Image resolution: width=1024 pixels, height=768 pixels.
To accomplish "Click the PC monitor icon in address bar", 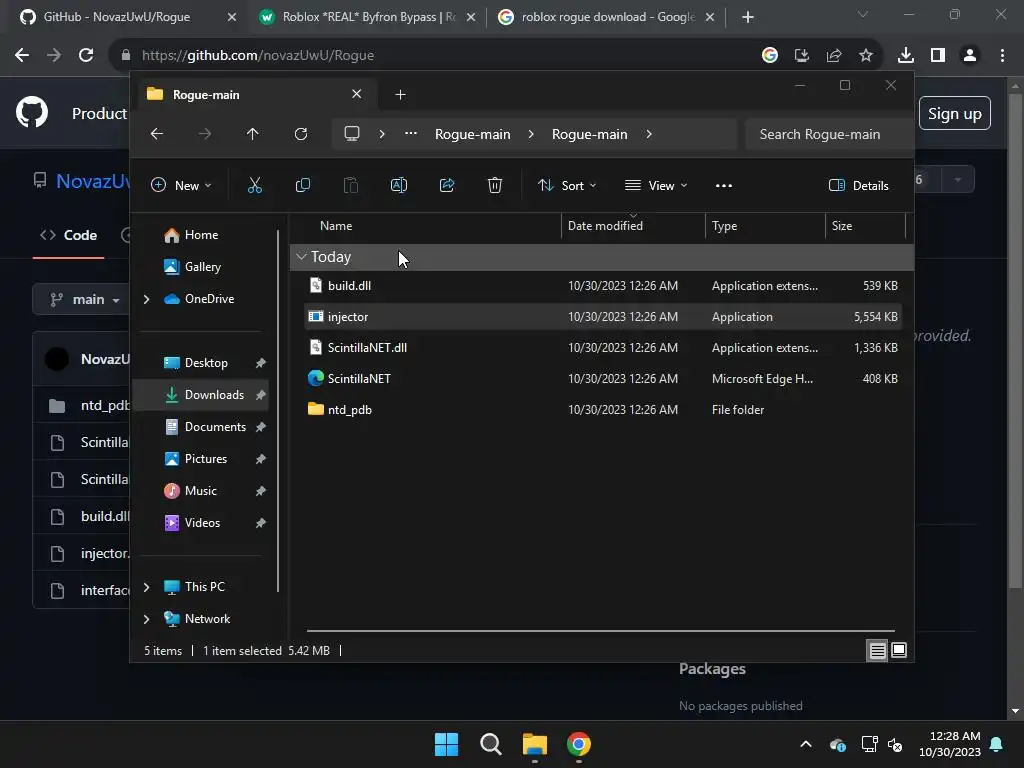I will pos(352,134).
